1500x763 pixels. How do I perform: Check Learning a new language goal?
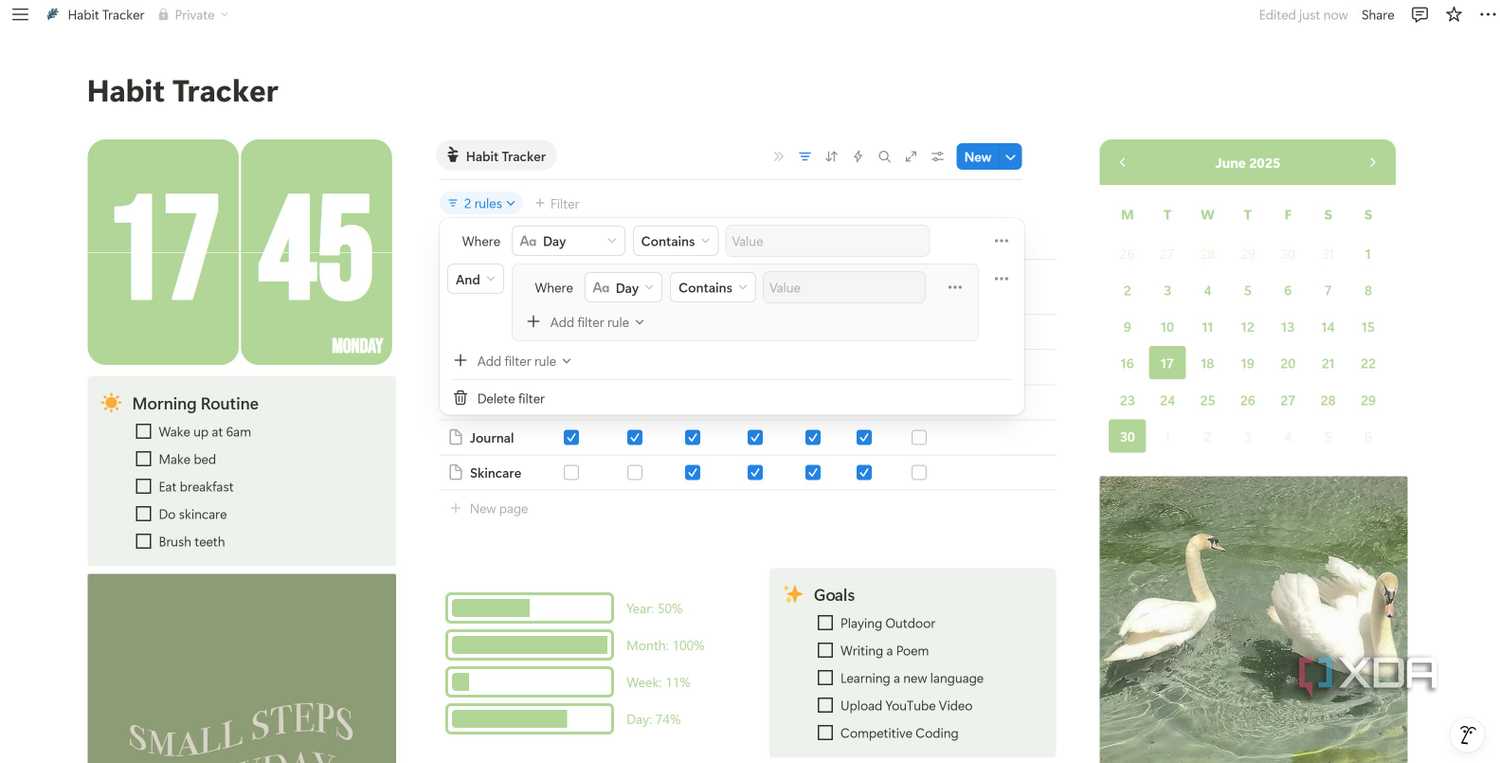[825, 677]
